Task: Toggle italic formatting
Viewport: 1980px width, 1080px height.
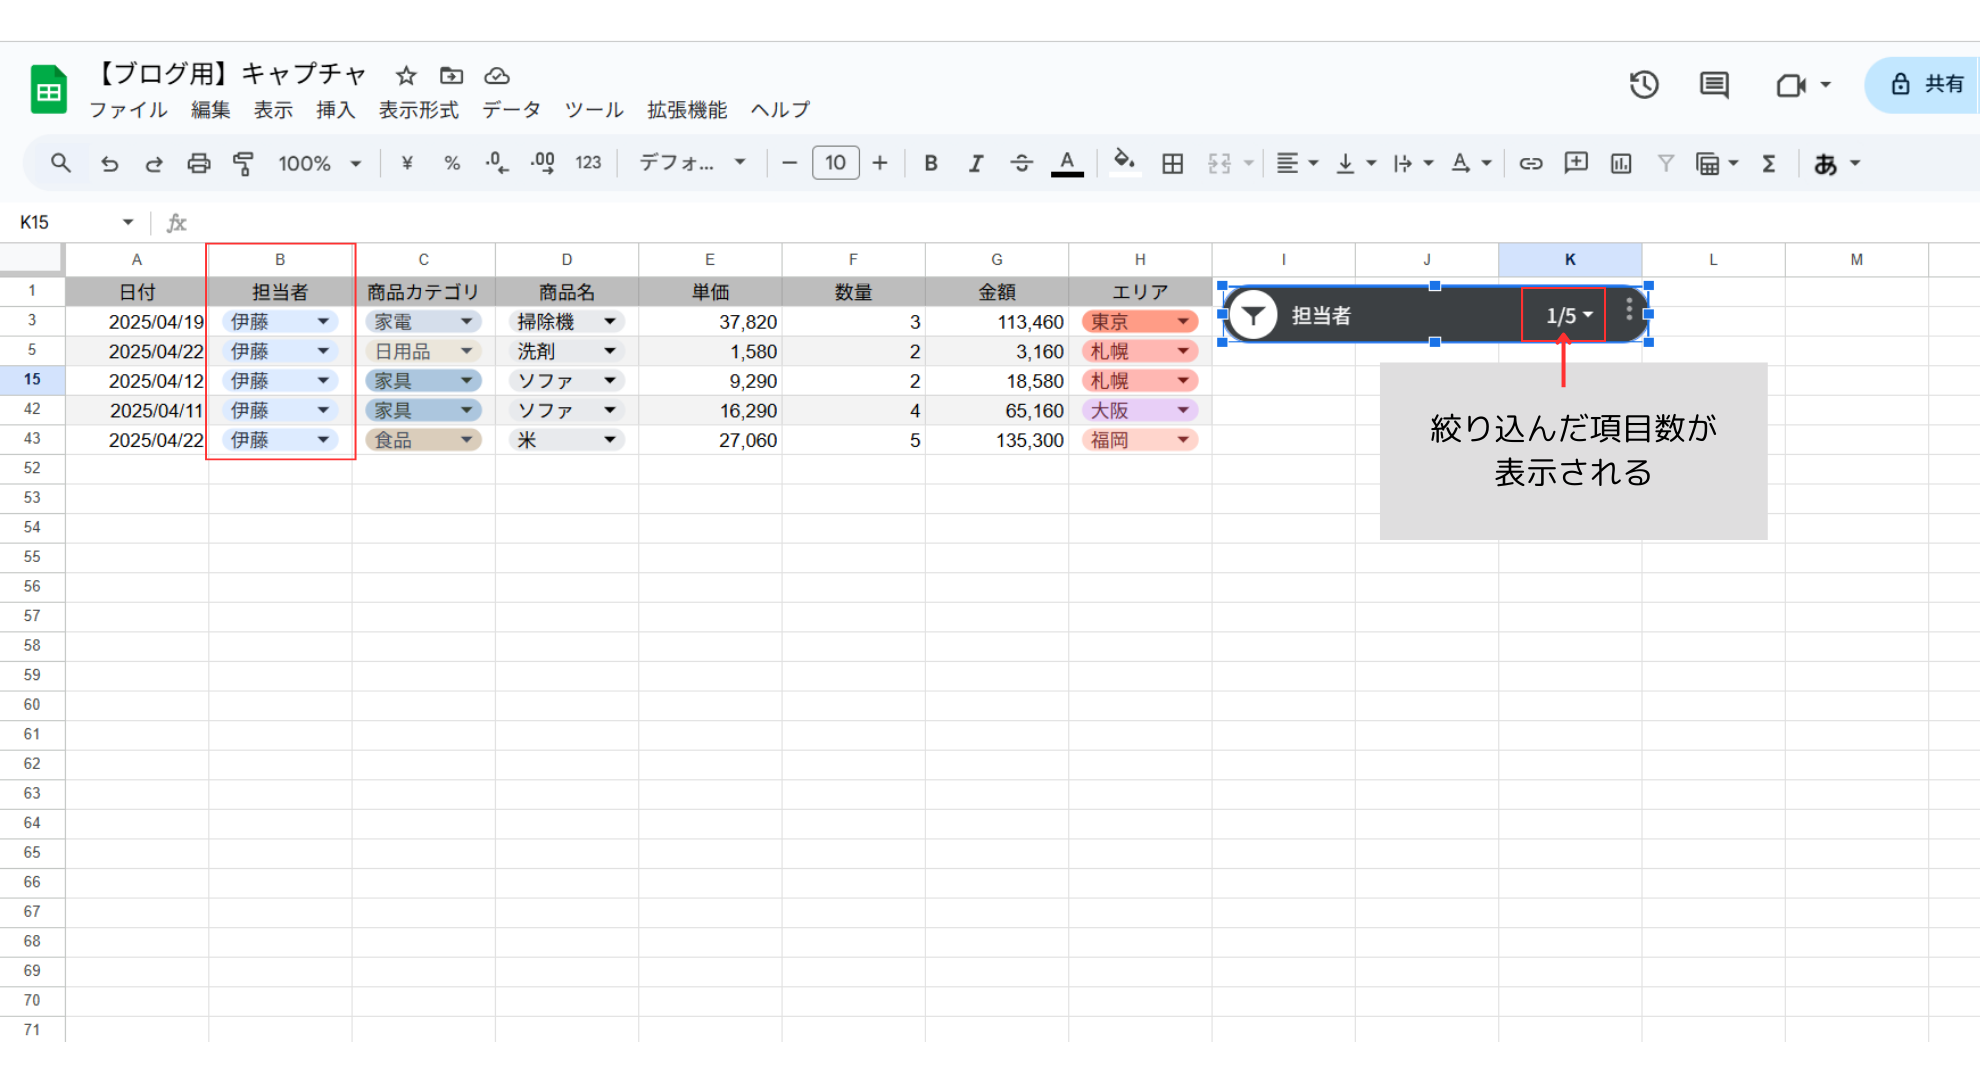Action: (976, 163)
